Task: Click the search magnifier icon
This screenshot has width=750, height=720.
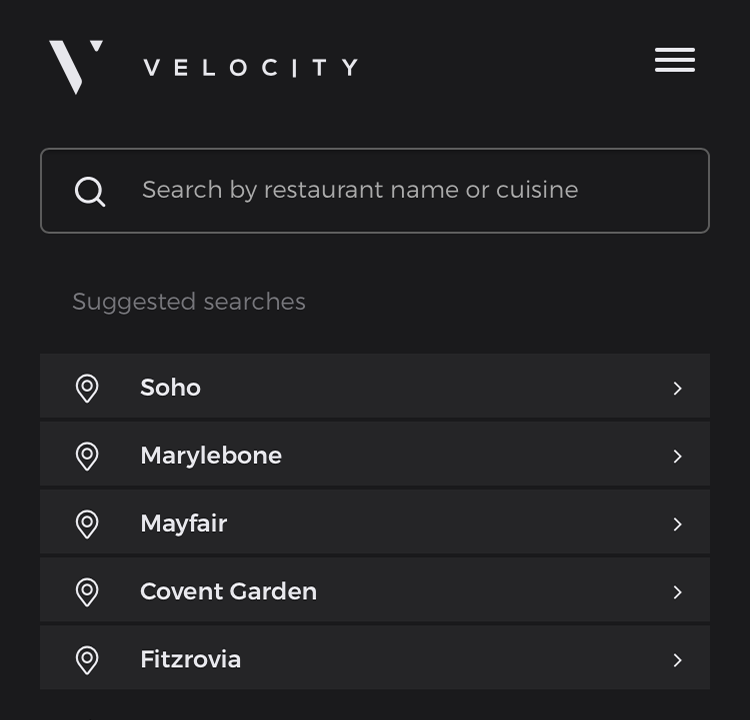Action: tap(90, 192)
